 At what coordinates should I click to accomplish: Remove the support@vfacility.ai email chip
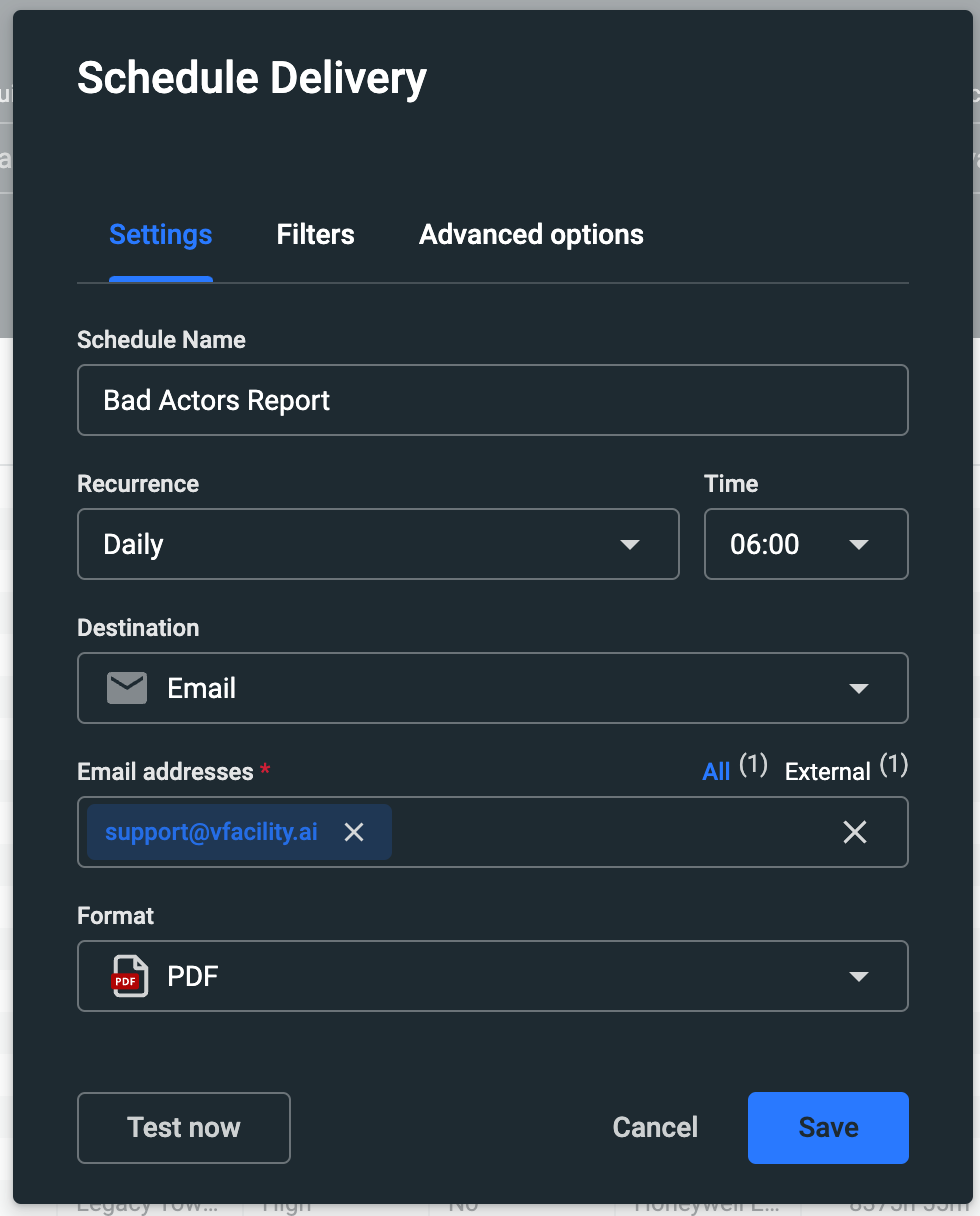click(x=354, y=832)
